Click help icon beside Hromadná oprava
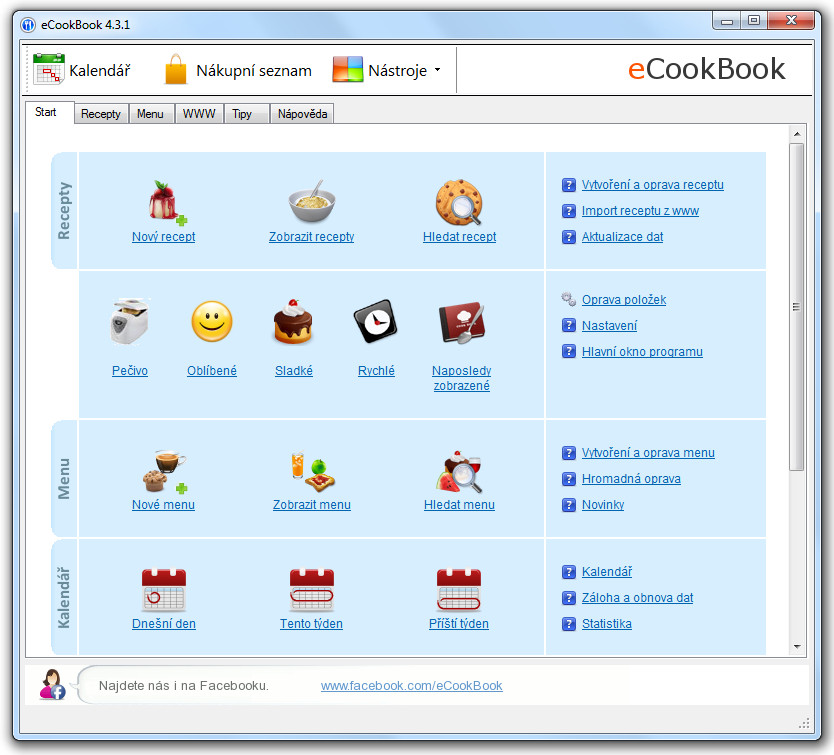Viewport: 834px width, 755px height. (569, 479)
